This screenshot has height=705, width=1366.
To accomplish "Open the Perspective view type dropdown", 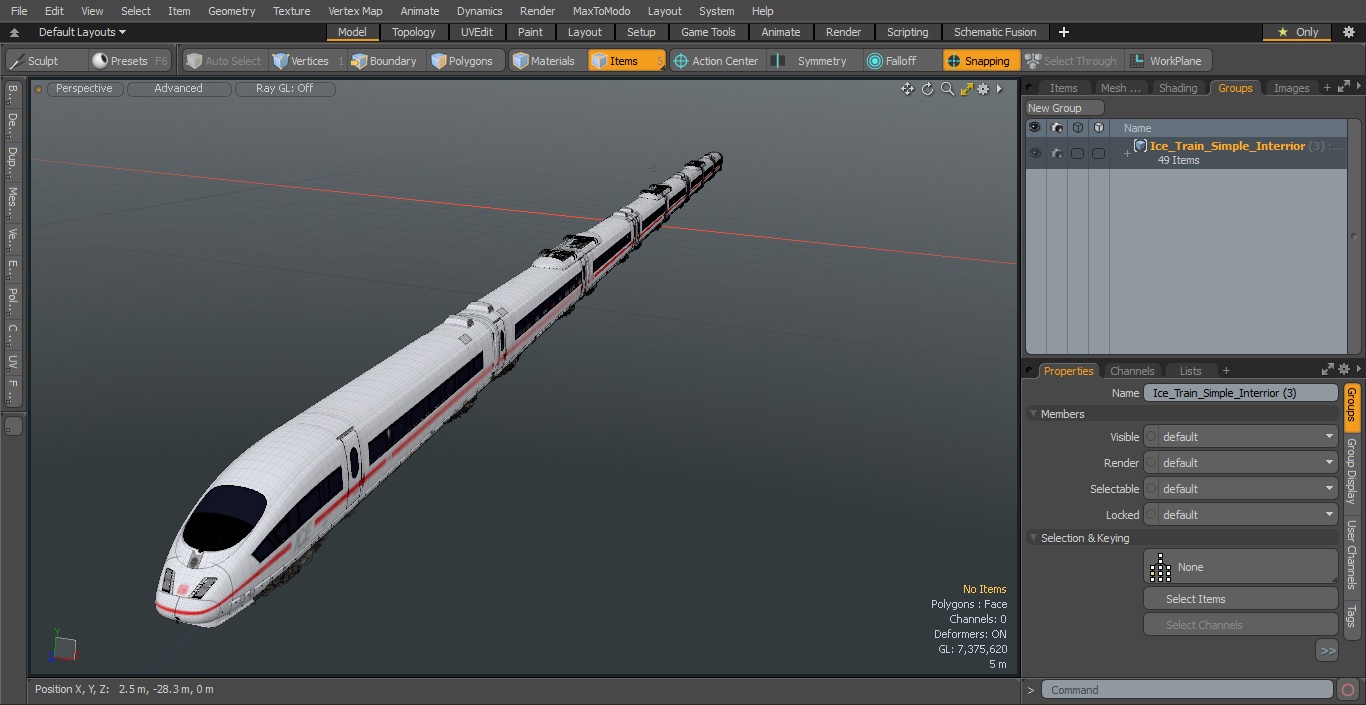I will [84, 88].
